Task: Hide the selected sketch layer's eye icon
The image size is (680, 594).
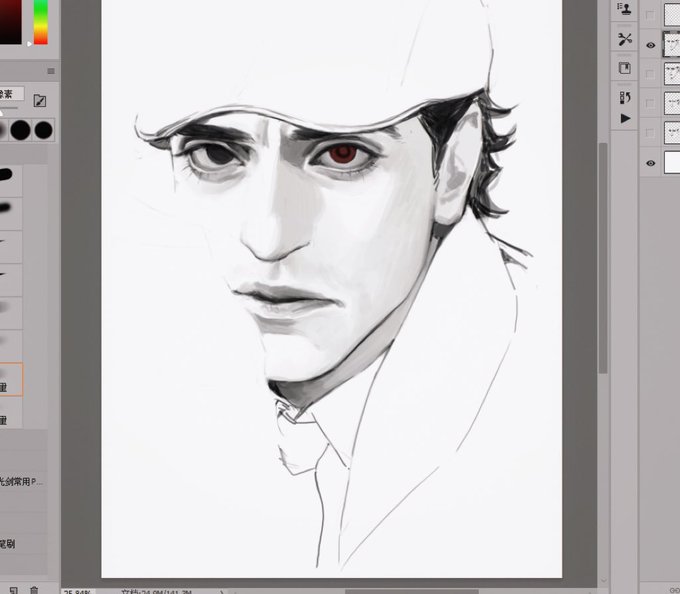Action: 651,45
